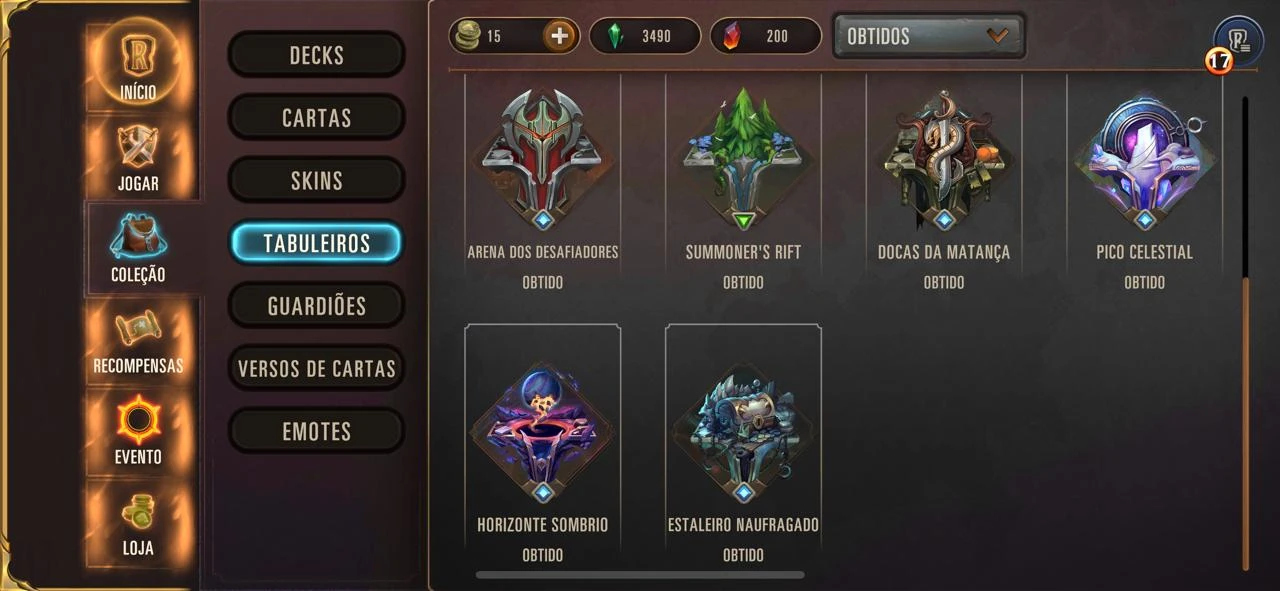Image resolution: width=1280 pixels, height=591 pixels.
Task: Toggle the Obtidos filter checkmark
Action: [x=997, y=36]
